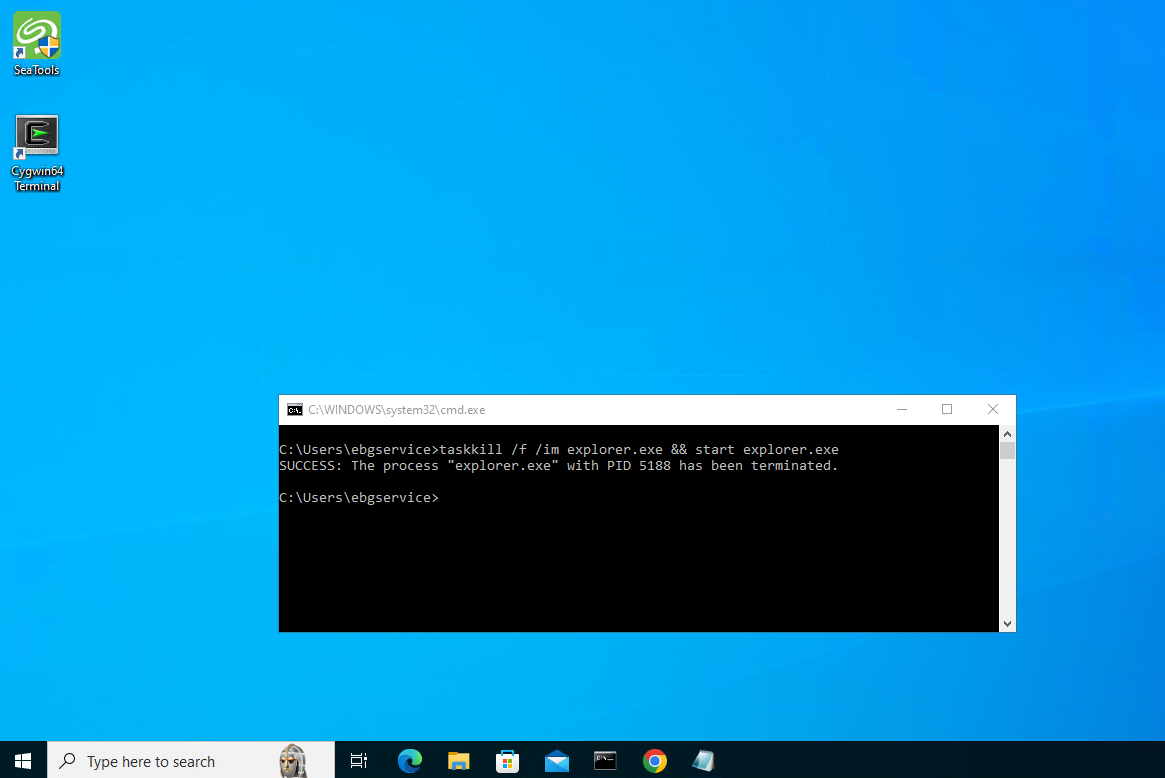Open File Explorer from the taskbar

pos(458,761)
